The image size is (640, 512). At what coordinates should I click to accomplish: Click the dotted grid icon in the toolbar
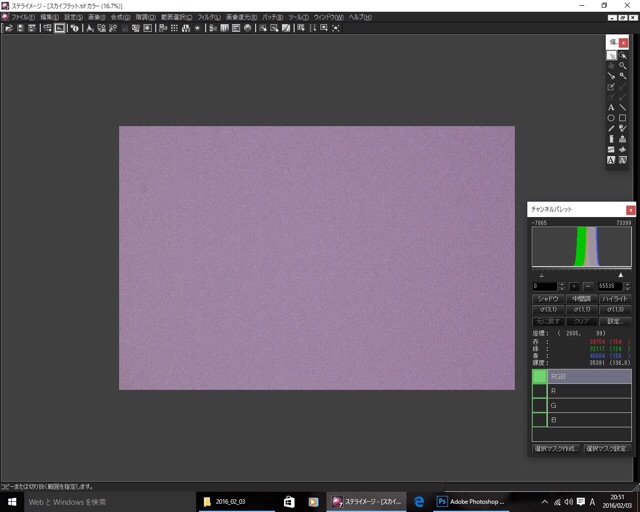pyautogui.click(x=174, y=28)
